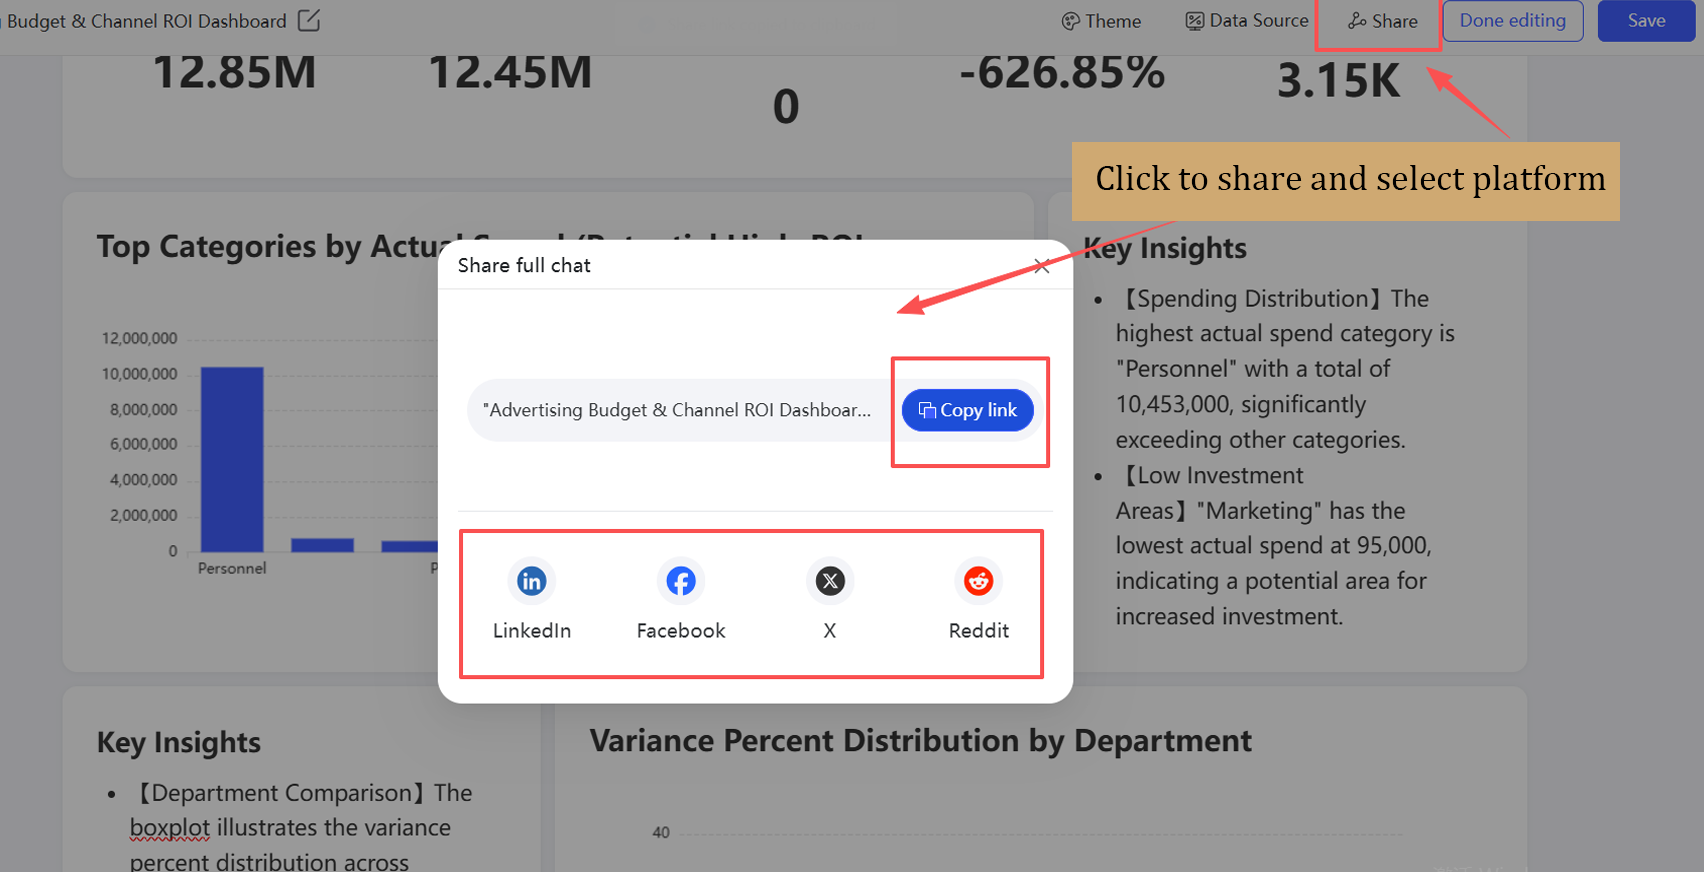The height and width of the screenshot is (872, 1704).
Task: Open the Theme settings
Action: click(x=1101, y=21)
